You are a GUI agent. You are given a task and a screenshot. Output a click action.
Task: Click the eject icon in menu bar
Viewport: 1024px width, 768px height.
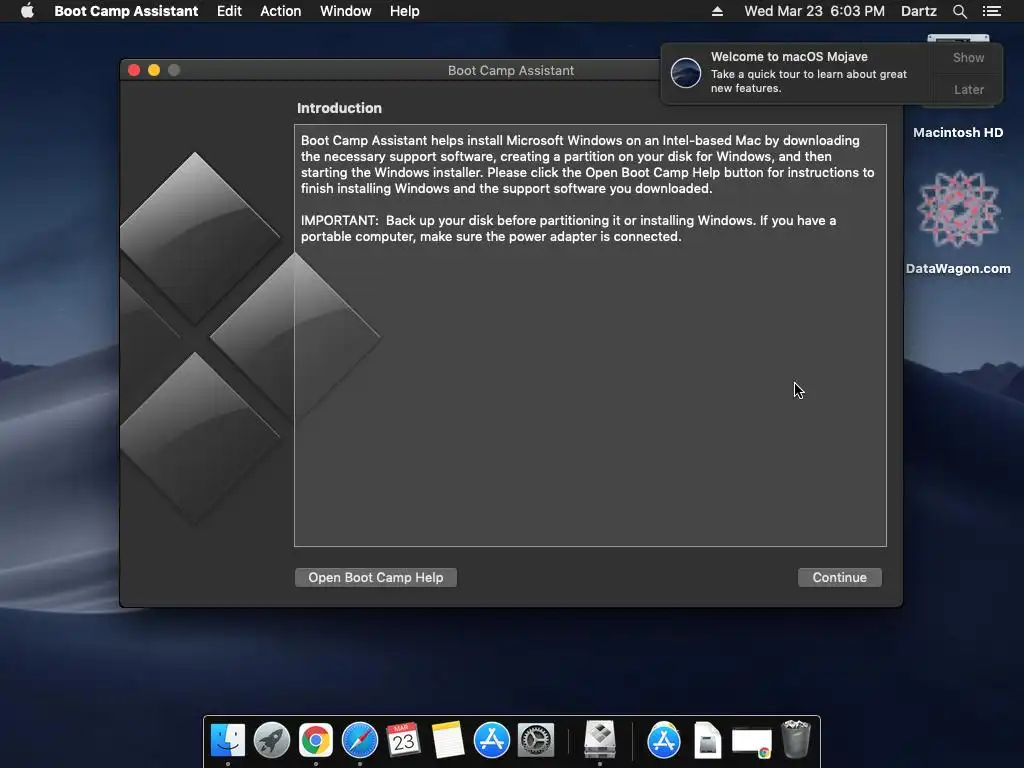pyautogui.click(x=717, y=11)
